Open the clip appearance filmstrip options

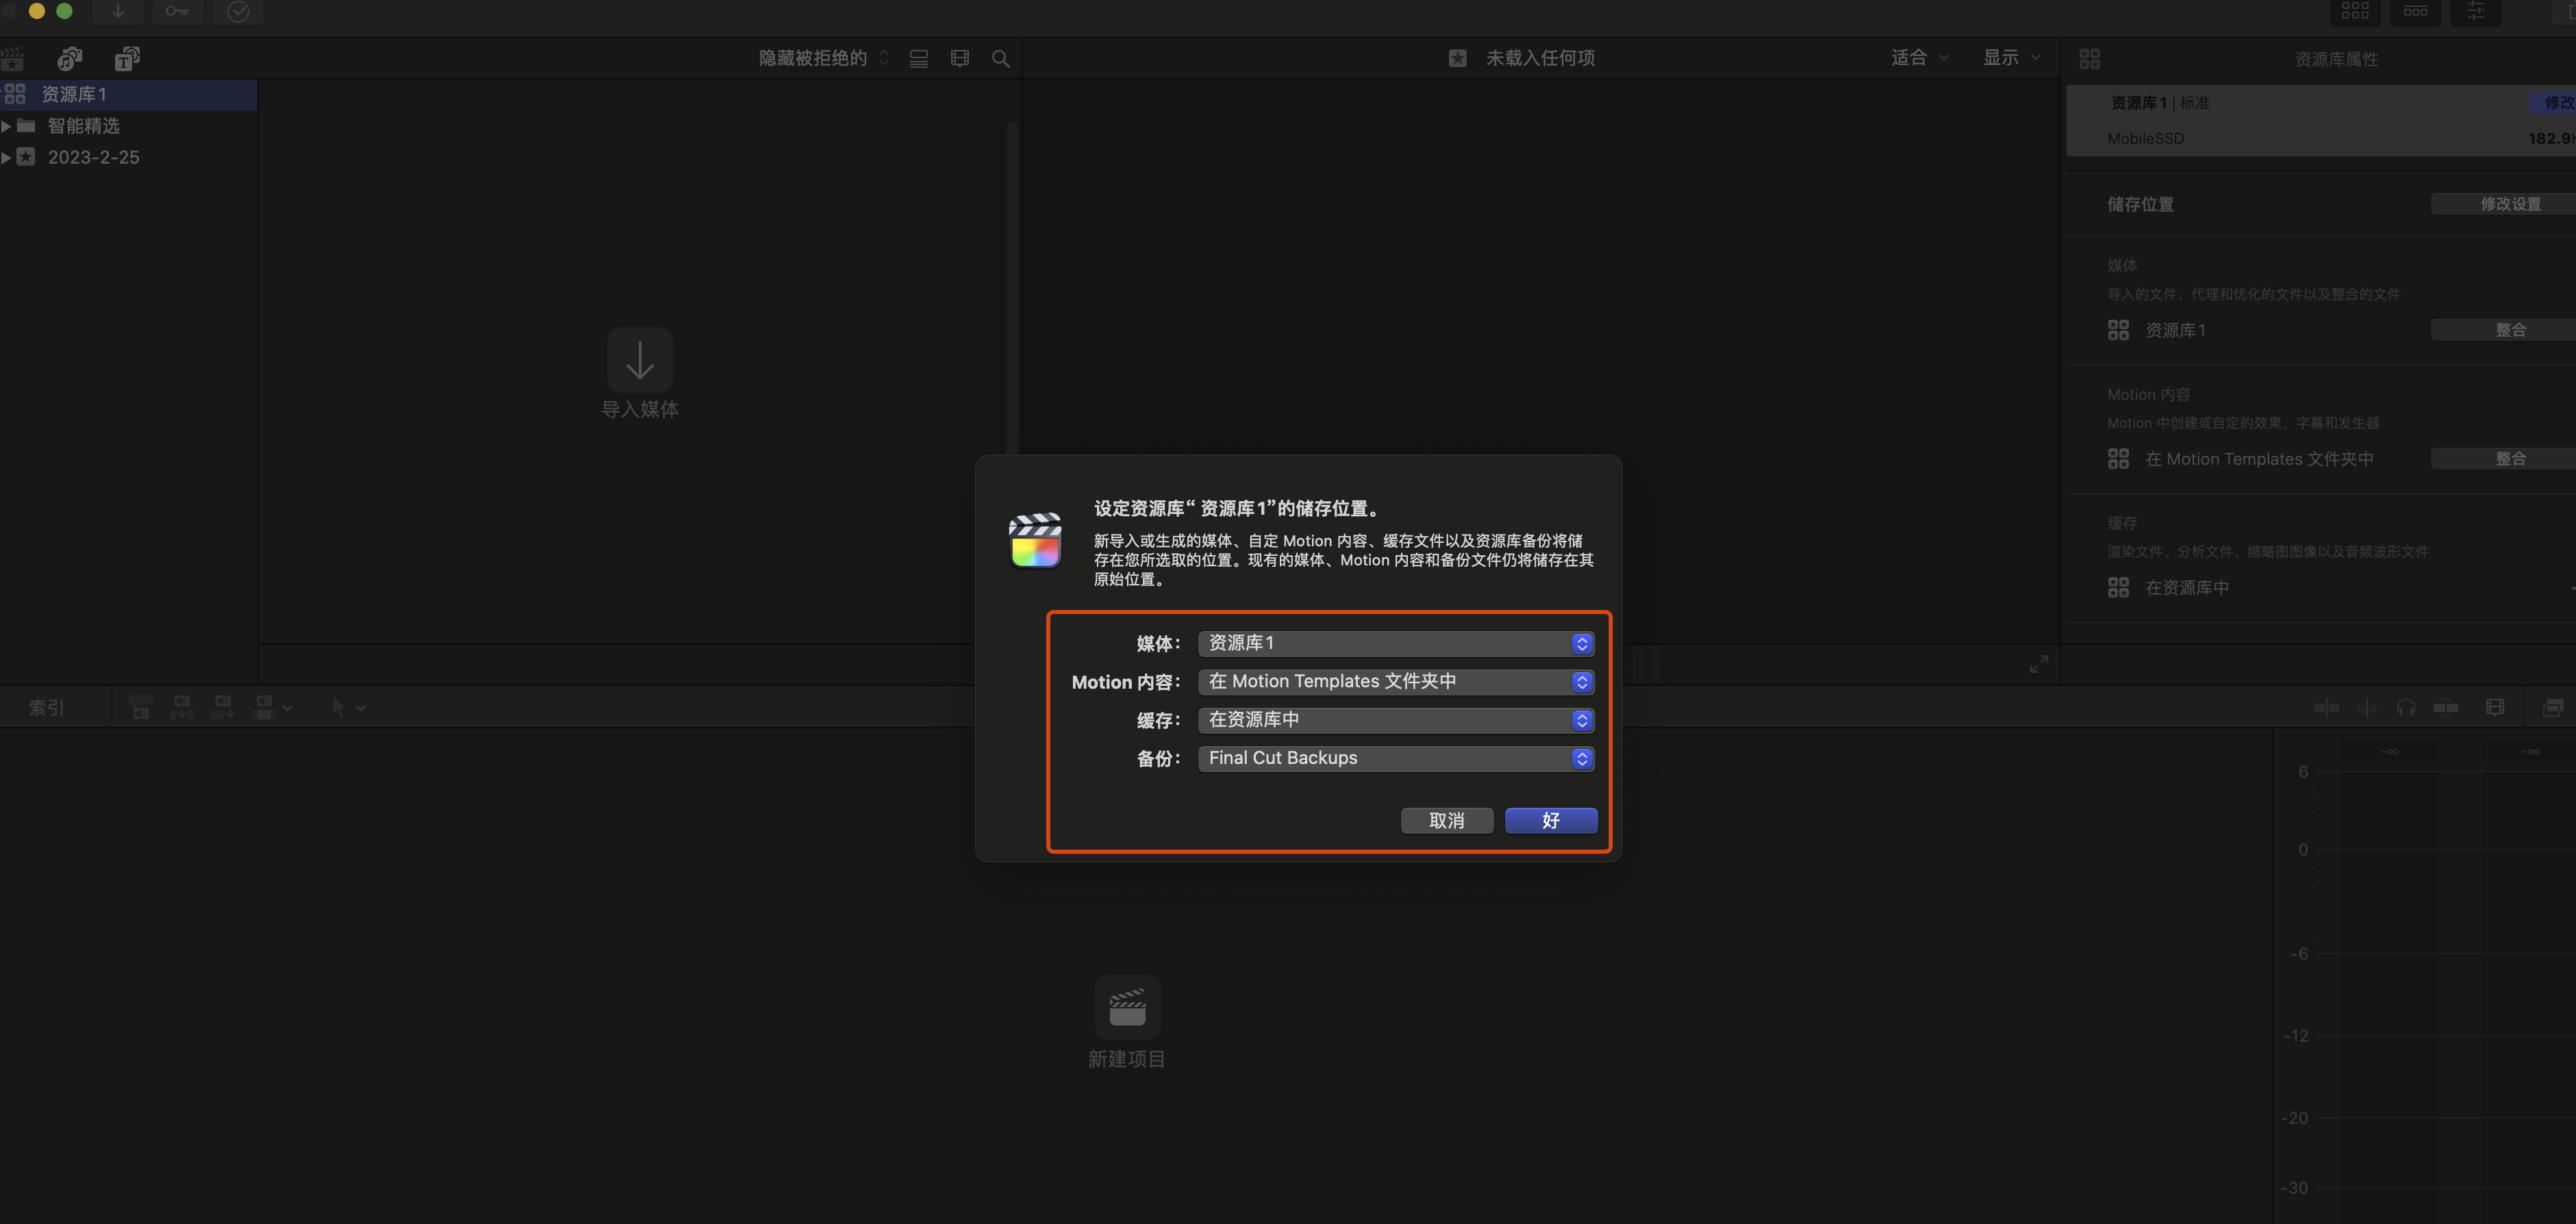click(960, 59)
